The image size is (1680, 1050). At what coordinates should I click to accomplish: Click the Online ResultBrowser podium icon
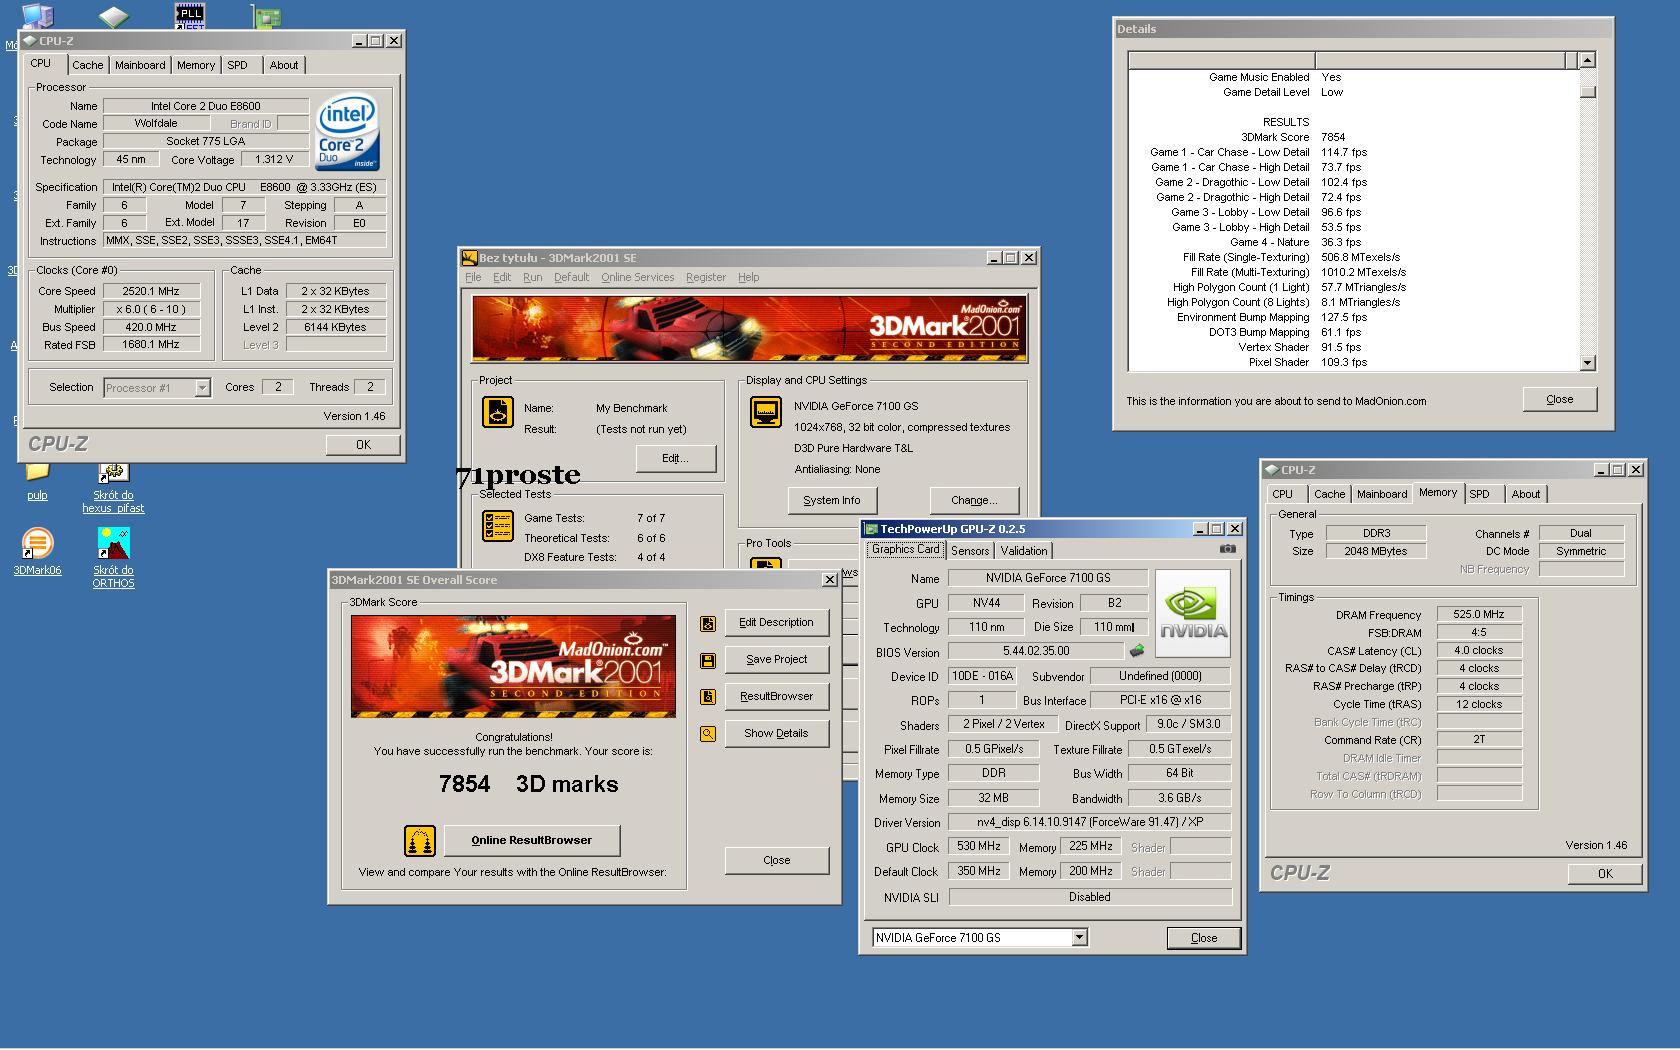point(420,841)
